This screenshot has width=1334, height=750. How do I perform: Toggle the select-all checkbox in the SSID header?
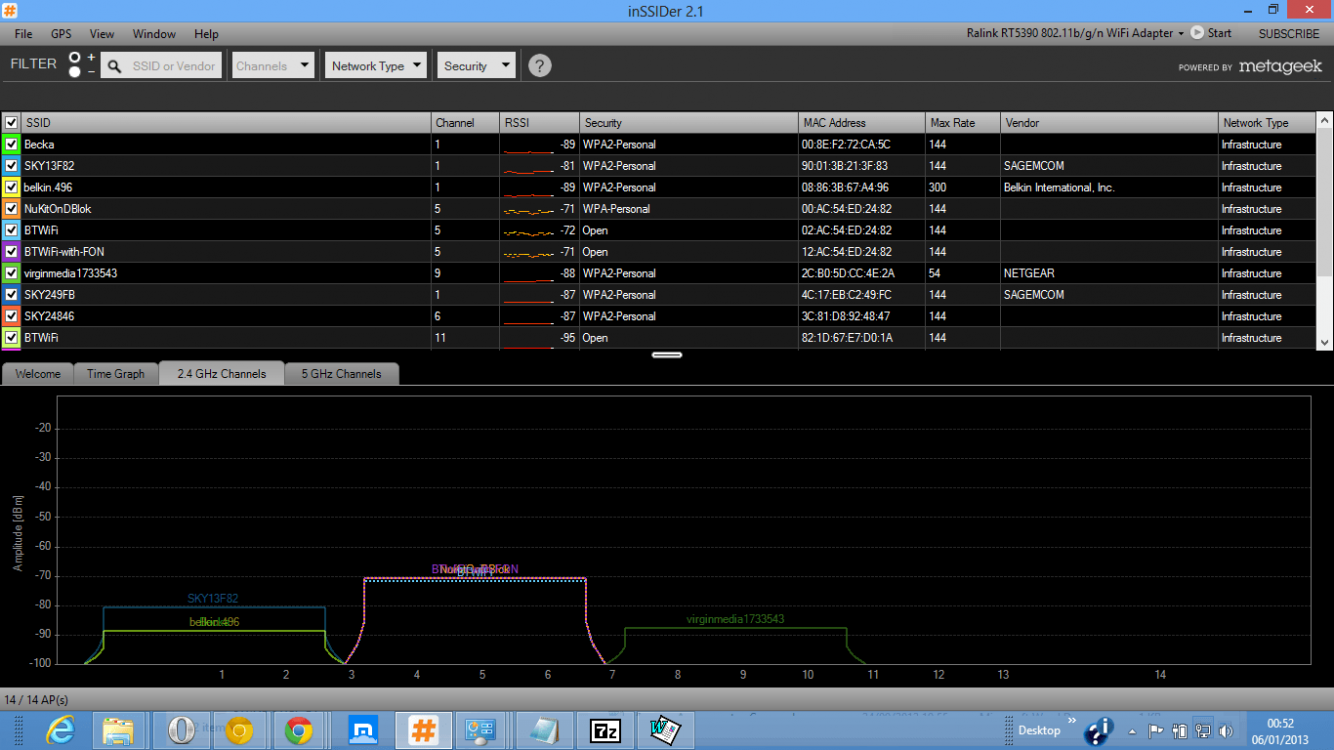click(x=12, y=122)
